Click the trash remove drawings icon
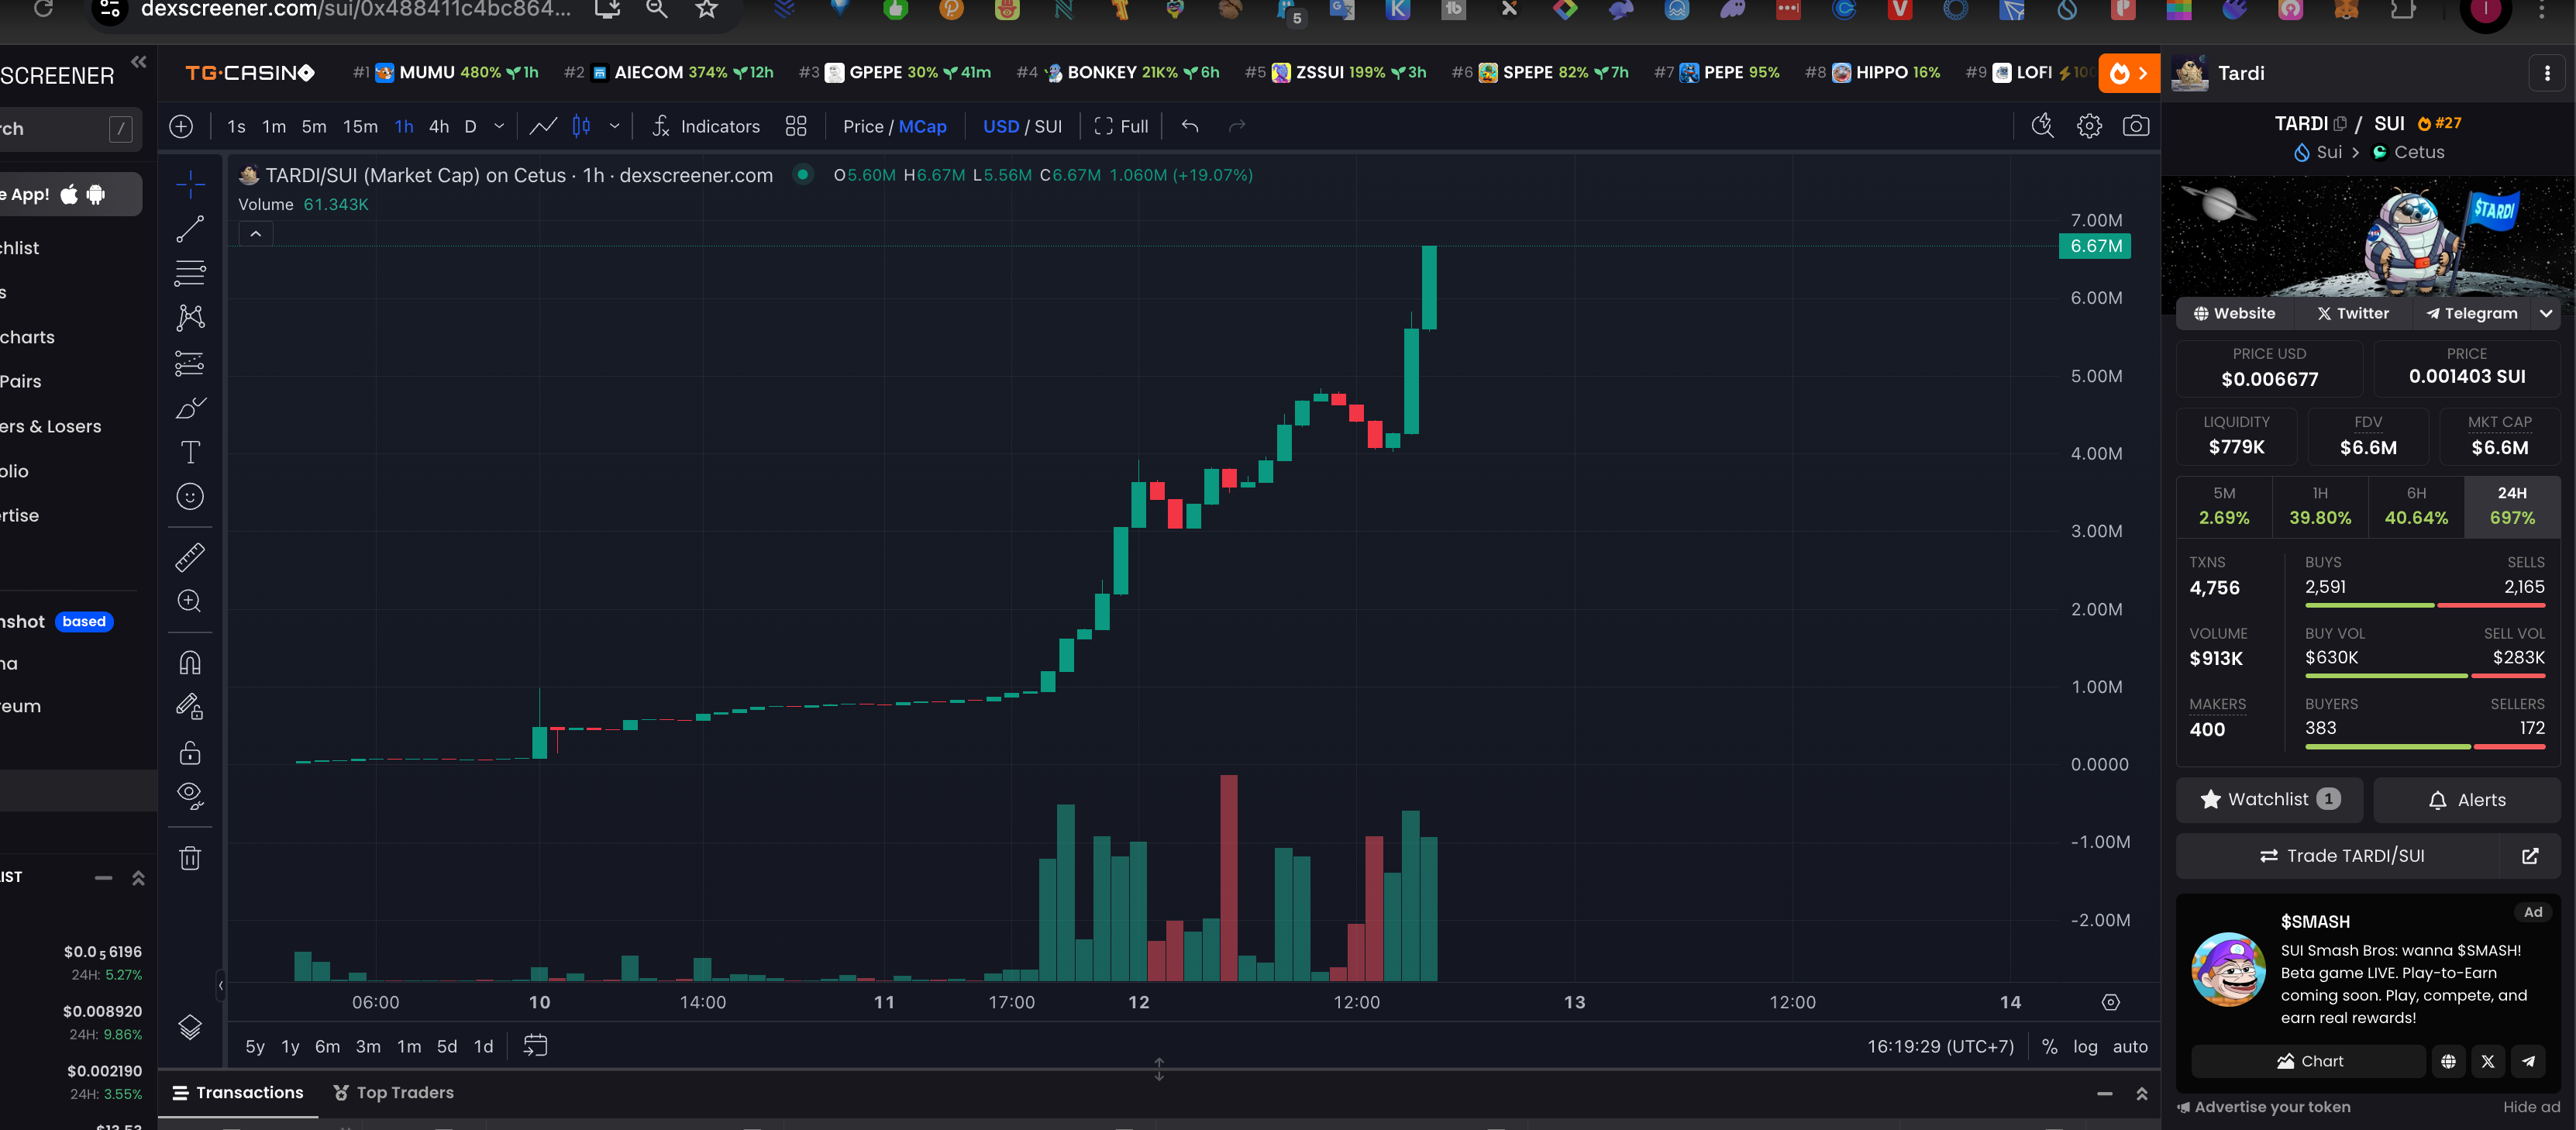Screen dimensions: 2576x1130 coord(190,858)
